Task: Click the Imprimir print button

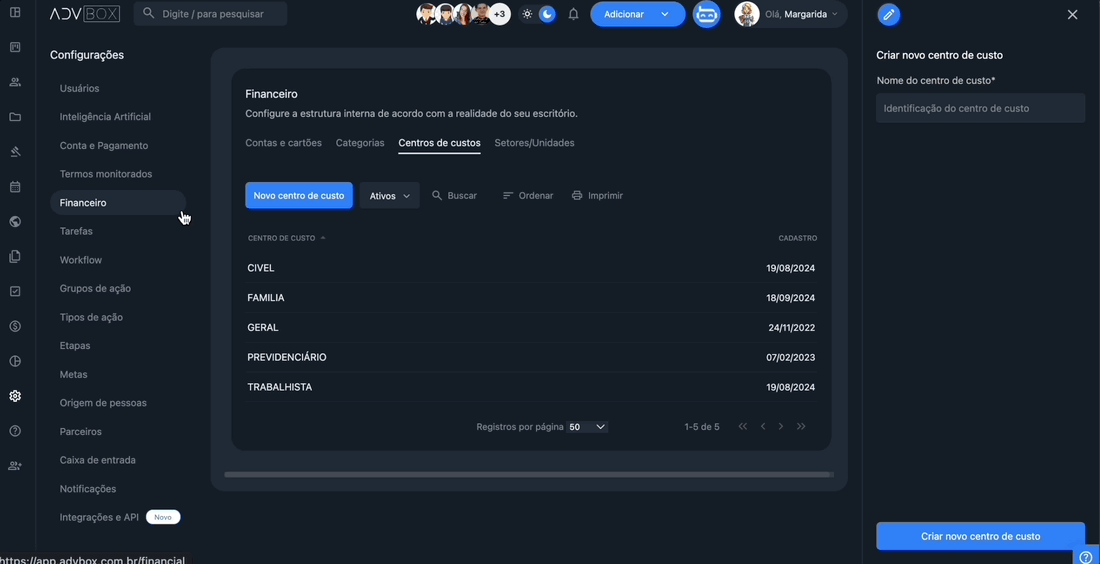Action: (597, 196)
